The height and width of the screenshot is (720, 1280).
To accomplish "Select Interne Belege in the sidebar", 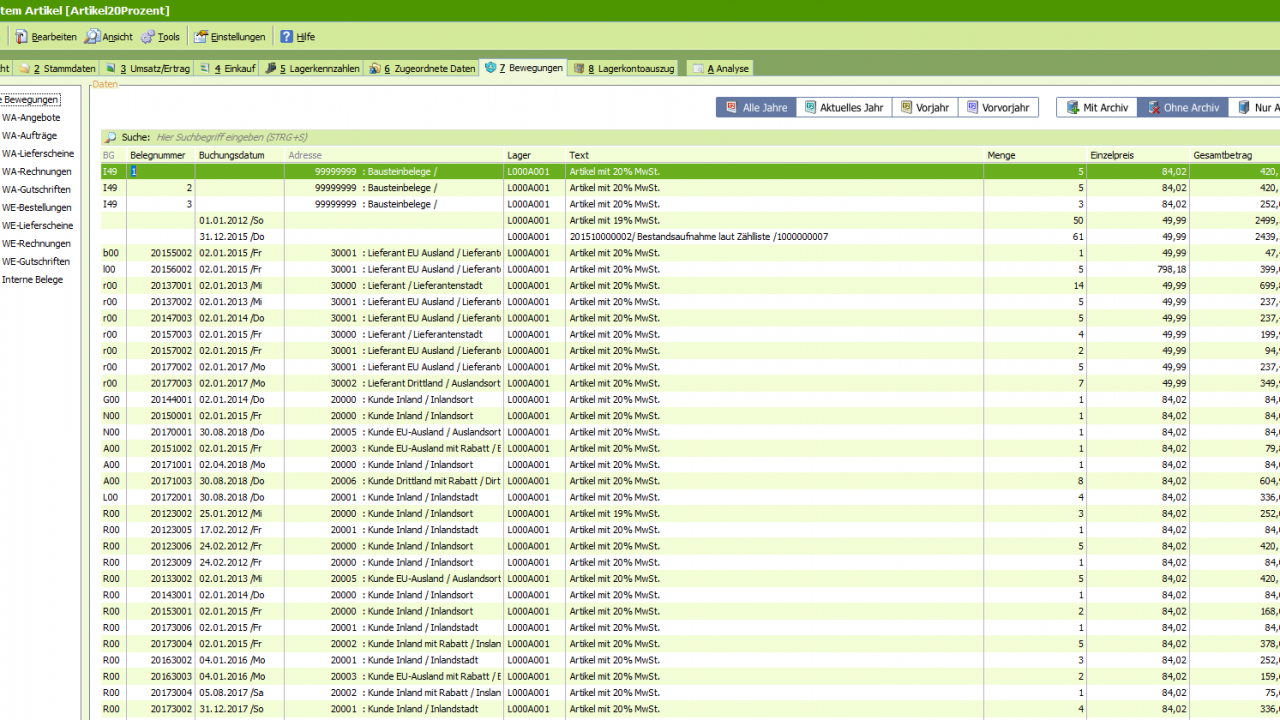I will [x=32, y=280].
